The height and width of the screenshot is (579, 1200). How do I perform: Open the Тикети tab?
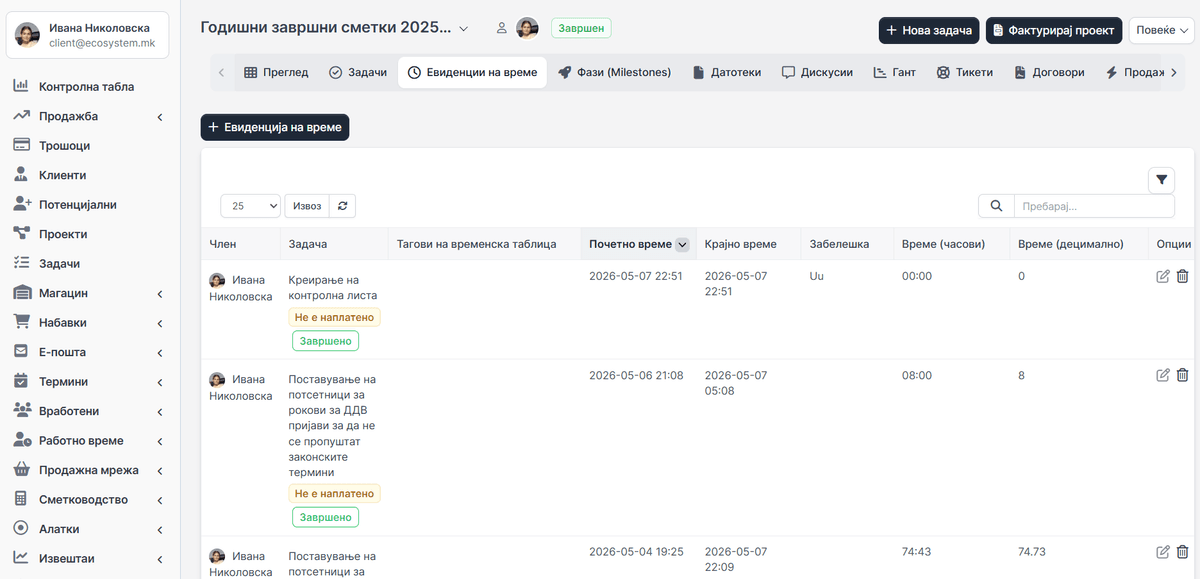click(965, 73)
